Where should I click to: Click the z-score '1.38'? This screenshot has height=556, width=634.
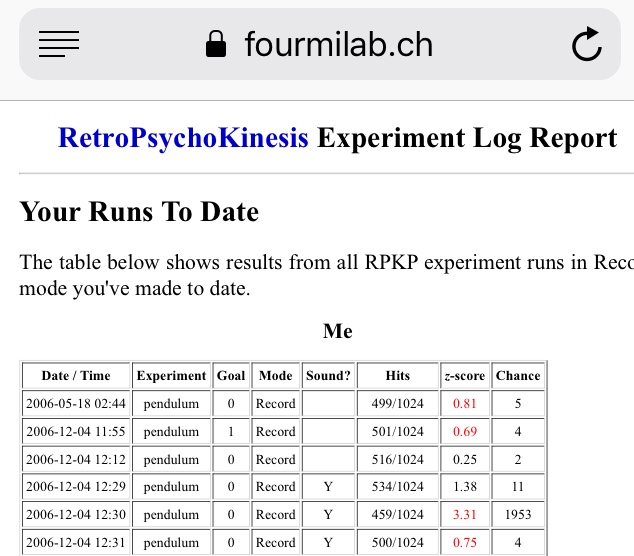[465, 486]
